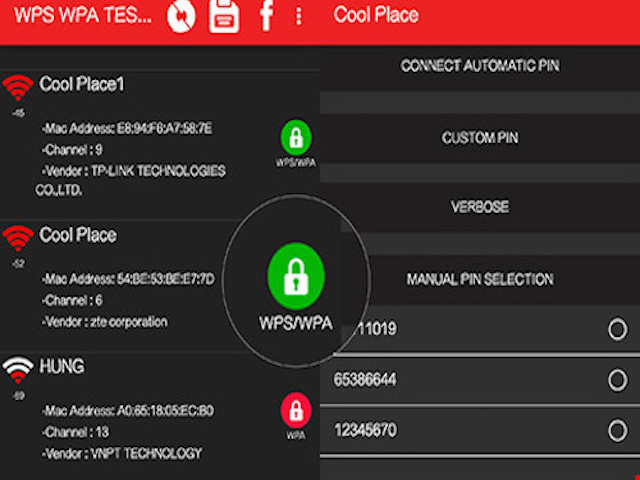Tap the refresh scan icon in header

(x=181, y=17)
